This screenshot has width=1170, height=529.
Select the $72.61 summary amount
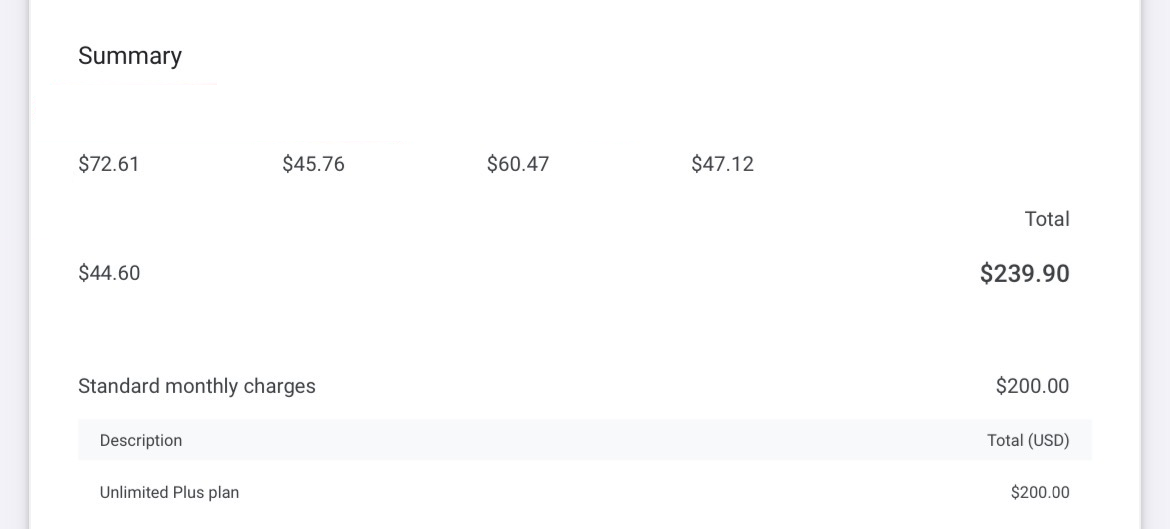[x=109, y=164]
